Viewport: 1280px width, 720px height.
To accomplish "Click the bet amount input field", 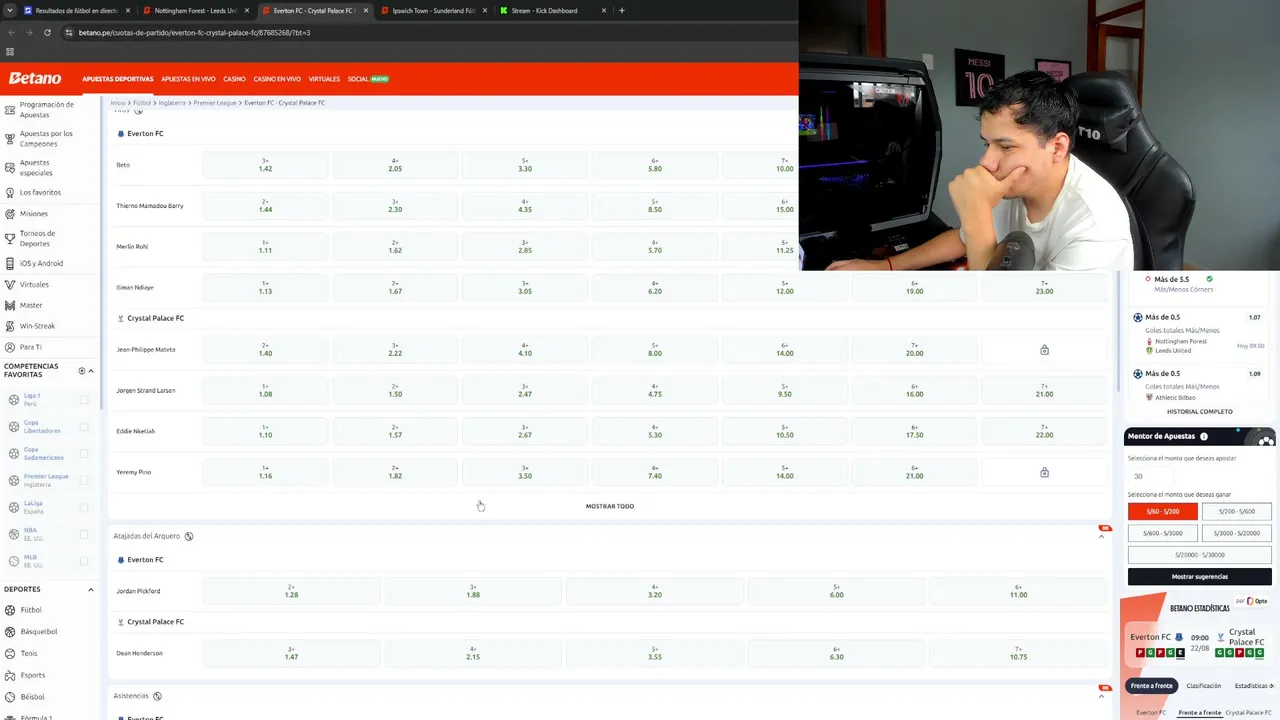I will tap(1150, 476).
